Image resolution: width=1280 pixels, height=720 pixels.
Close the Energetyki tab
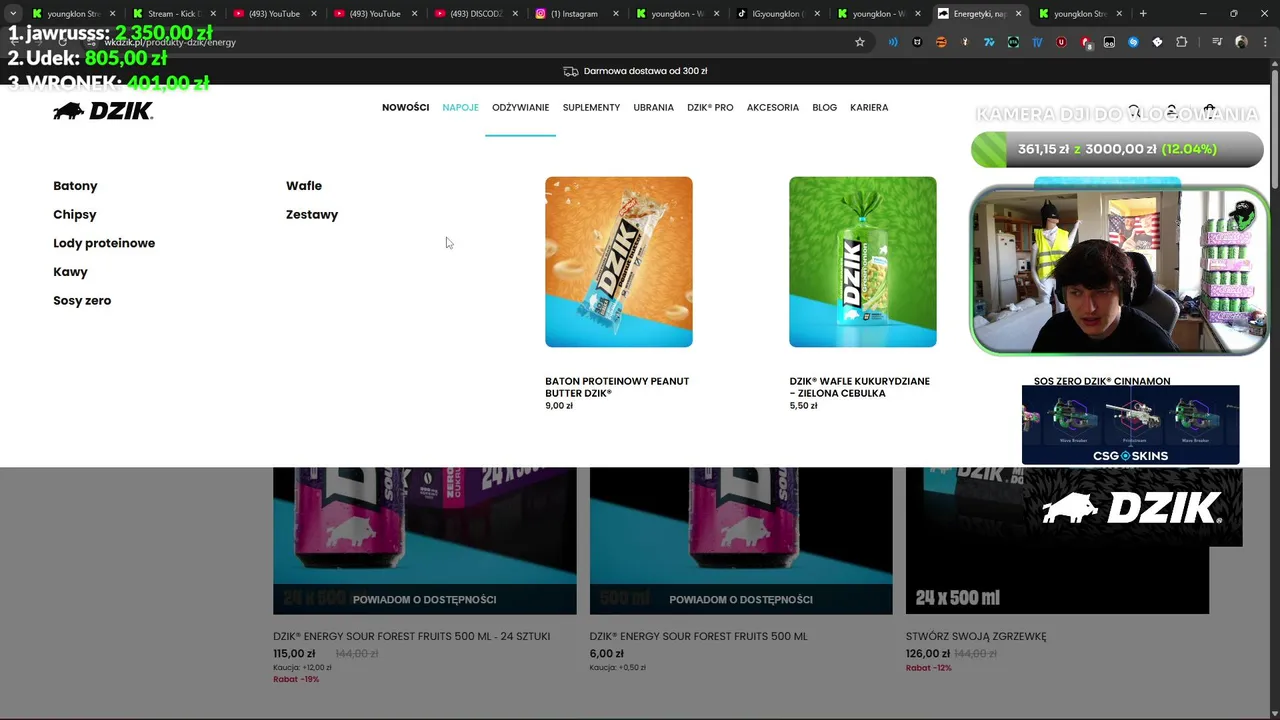pyautogui.click(x=1019, y=14)
